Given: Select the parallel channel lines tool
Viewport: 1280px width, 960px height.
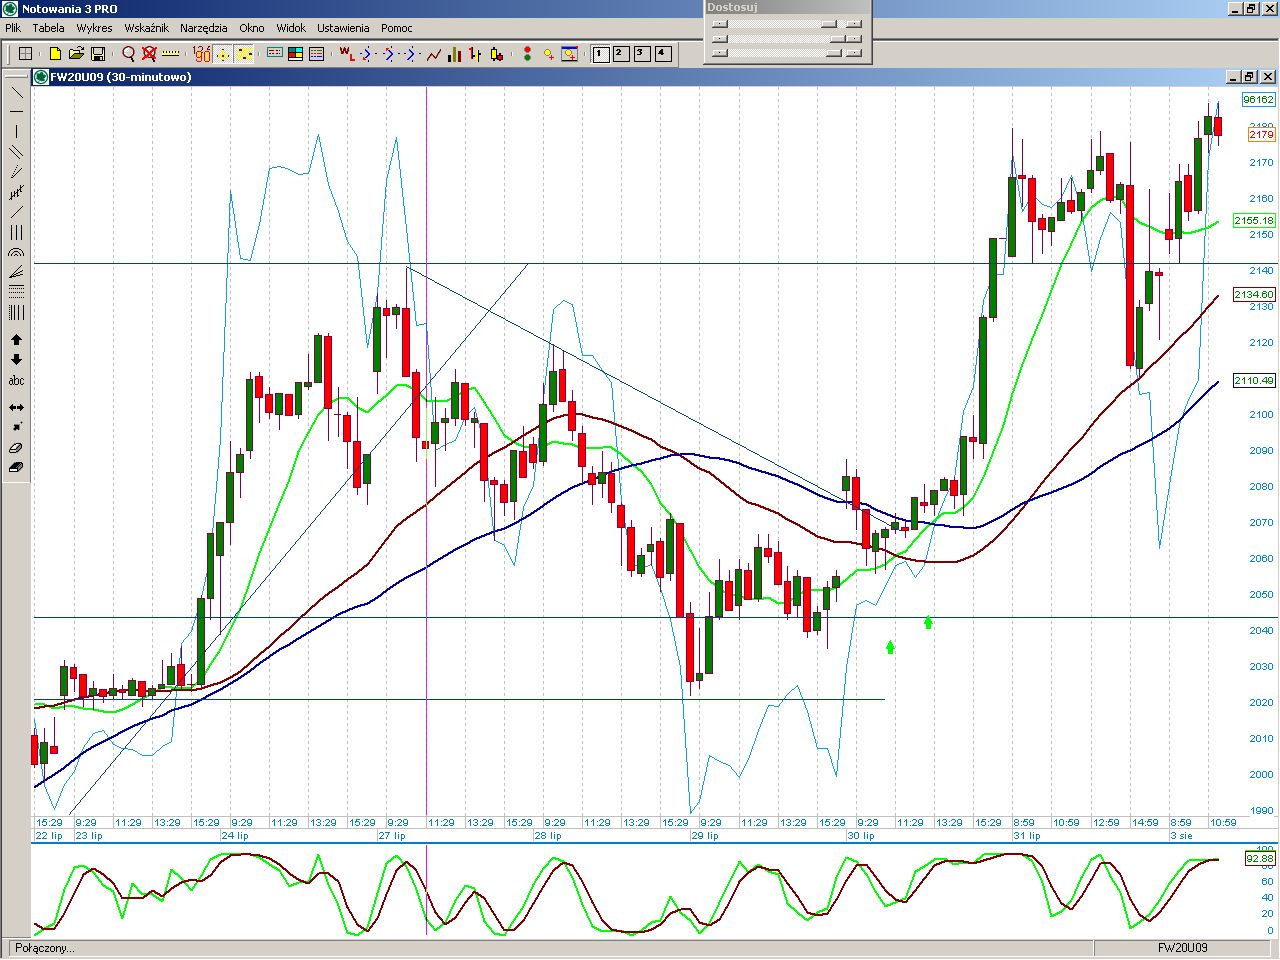Looking at the screenshot, I should click(16, 151).
